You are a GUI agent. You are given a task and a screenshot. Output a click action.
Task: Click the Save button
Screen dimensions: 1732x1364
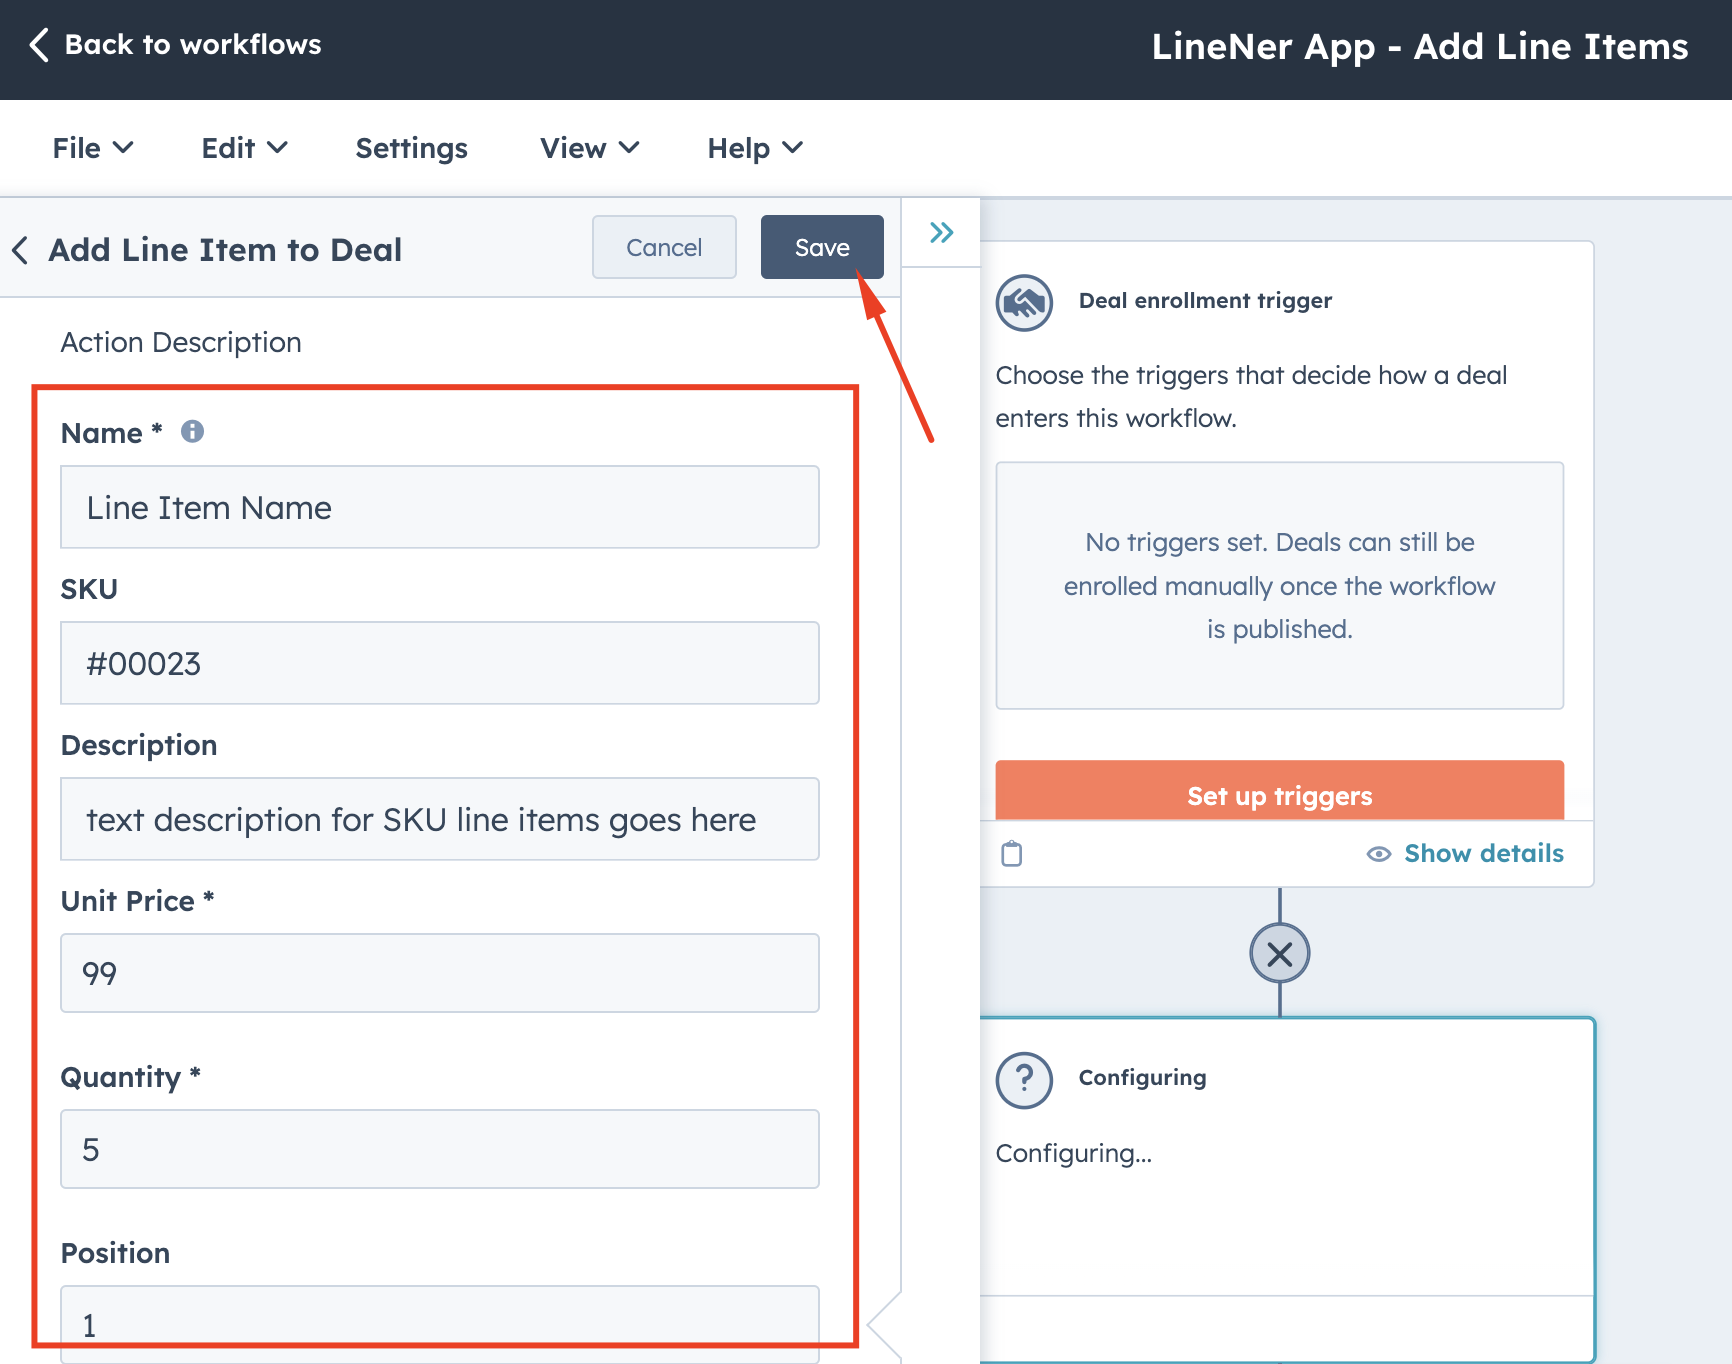tap(822, 247)
